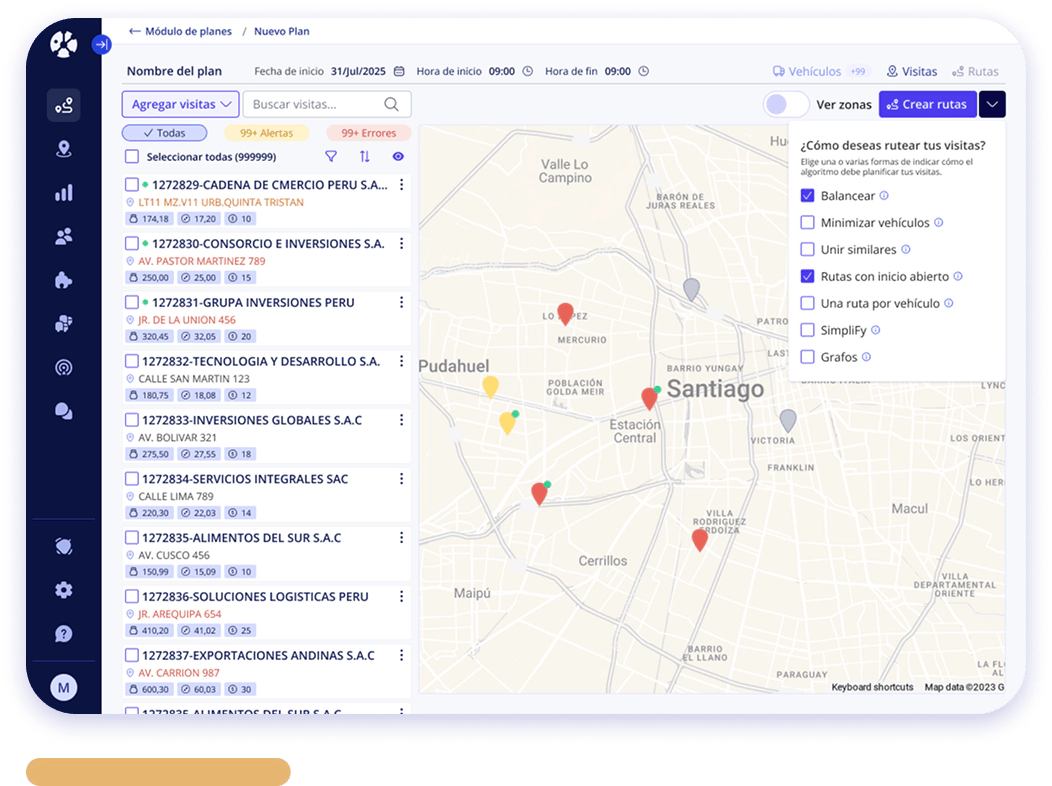The height and width of the screenshot is (786, 1052).
Task: Open the help question mark sidebar icon
Action: click(64, 634)
